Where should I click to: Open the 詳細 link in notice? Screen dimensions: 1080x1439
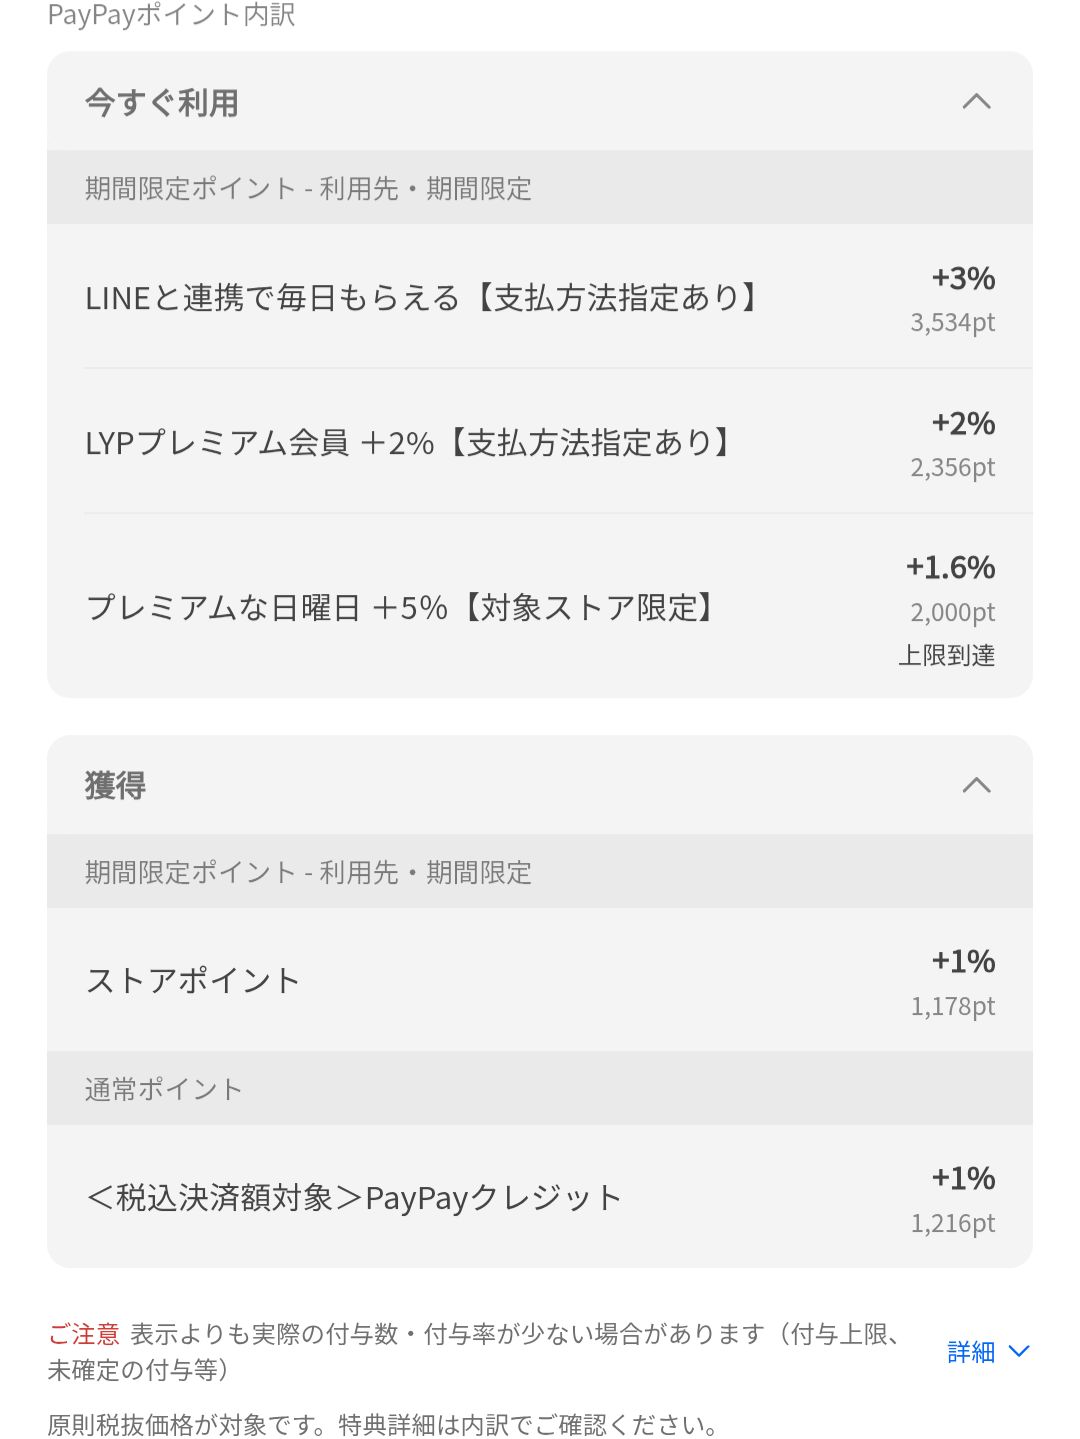coord(971,1352)
